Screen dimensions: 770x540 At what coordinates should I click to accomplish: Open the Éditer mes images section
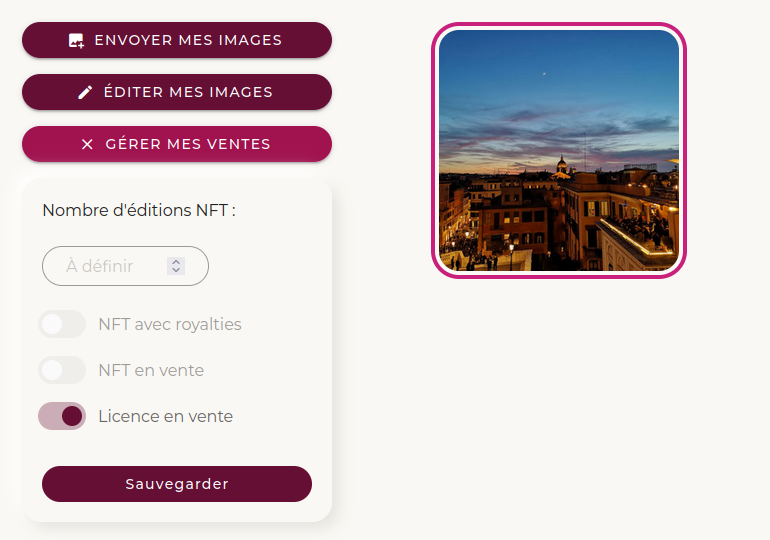(x=177, y=92)
